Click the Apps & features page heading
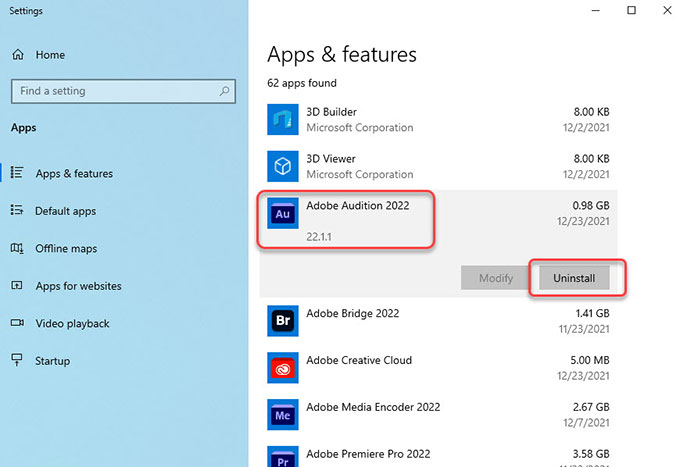 point(342,55)
